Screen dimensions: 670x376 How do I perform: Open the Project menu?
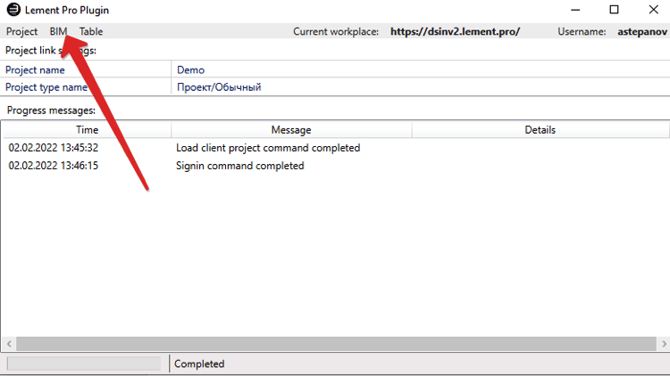pyautogui.click(x=22, y=32)
